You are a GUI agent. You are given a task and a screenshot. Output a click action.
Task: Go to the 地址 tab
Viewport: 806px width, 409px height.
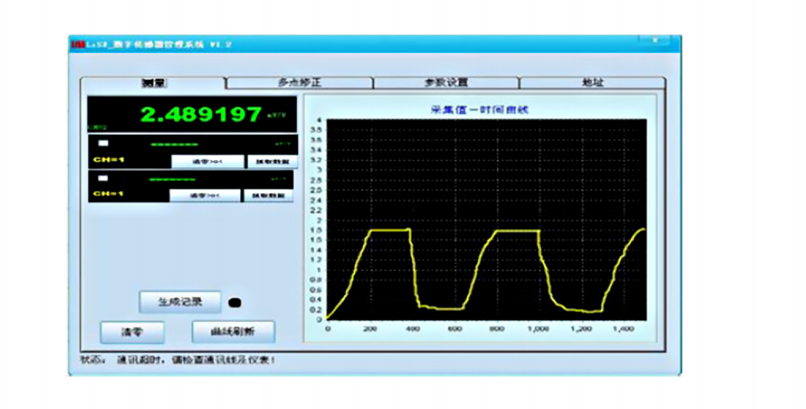pos(592,83)
